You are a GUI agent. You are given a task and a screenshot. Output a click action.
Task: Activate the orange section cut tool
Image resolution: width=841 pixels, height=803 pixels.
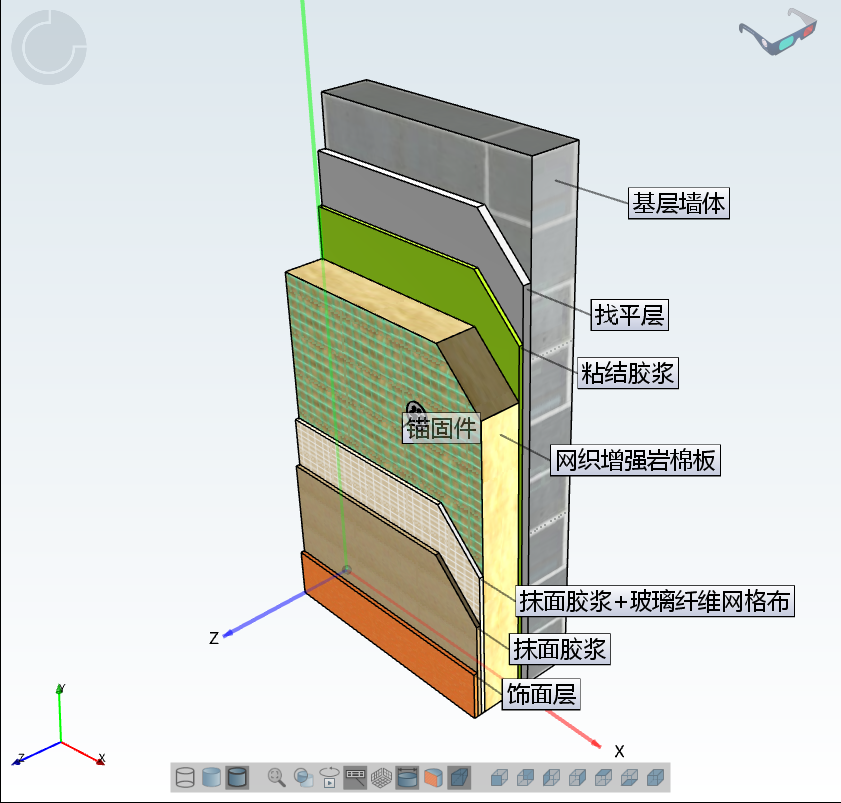(x=433, y=777)
